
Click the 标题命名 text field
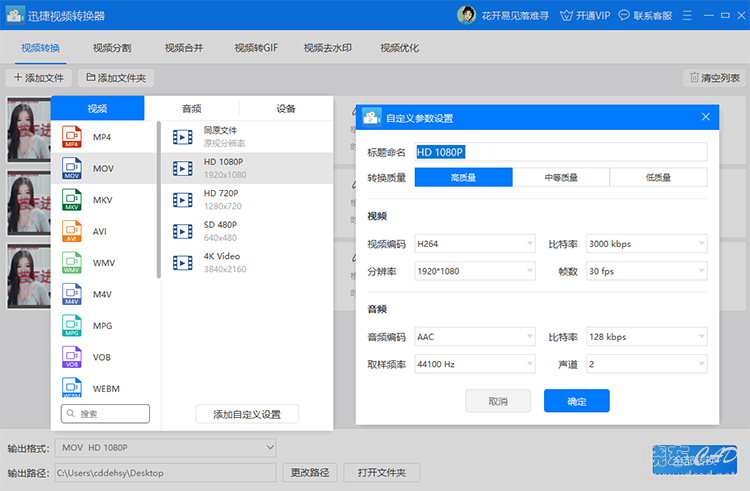(561, 152)
